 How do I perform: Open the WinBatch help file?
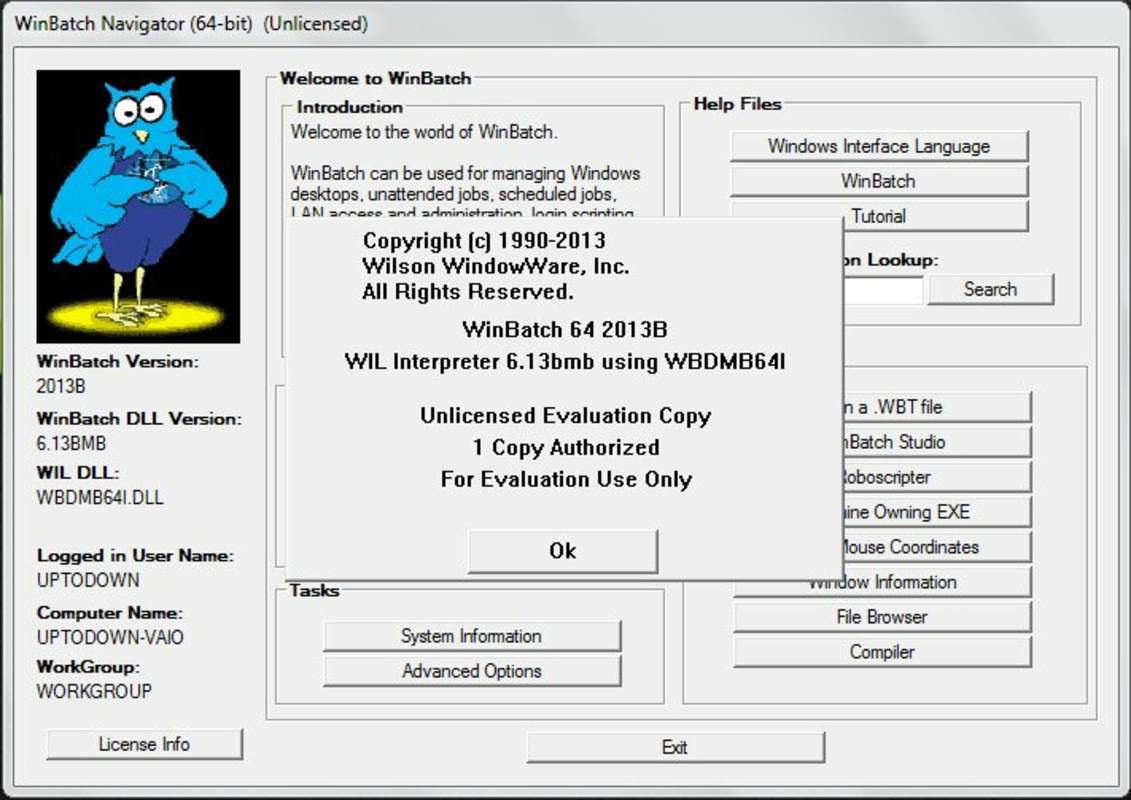pyautogui.click(x=879, y=181)
